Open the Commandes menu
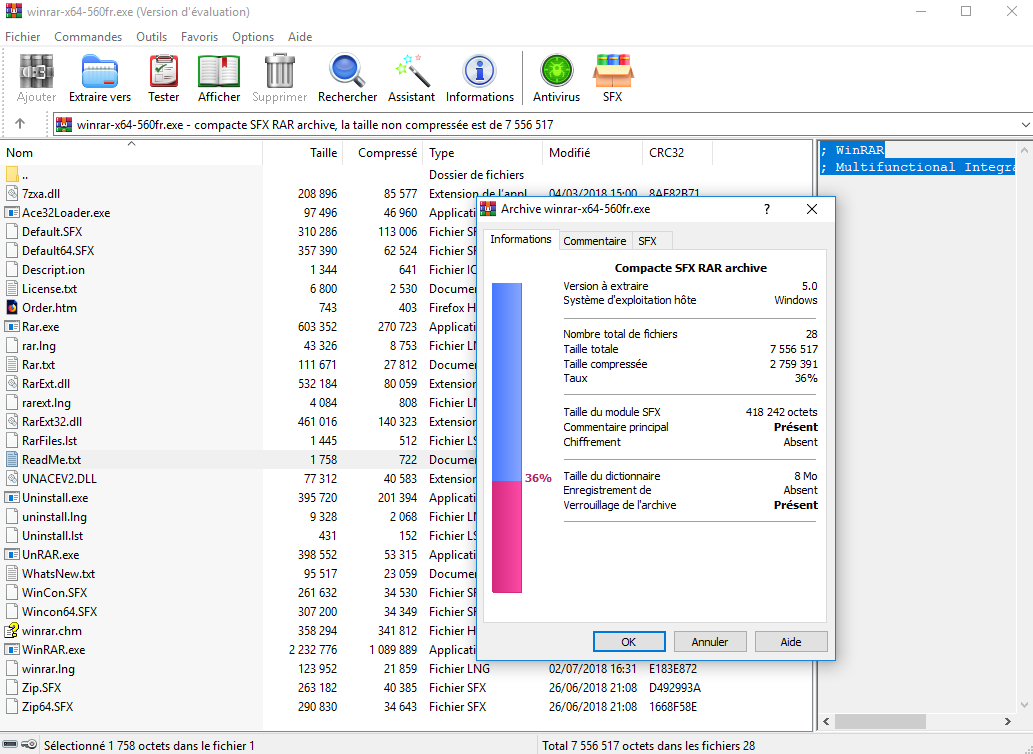This screenshot has height=754, width=1033. (88, 37)
